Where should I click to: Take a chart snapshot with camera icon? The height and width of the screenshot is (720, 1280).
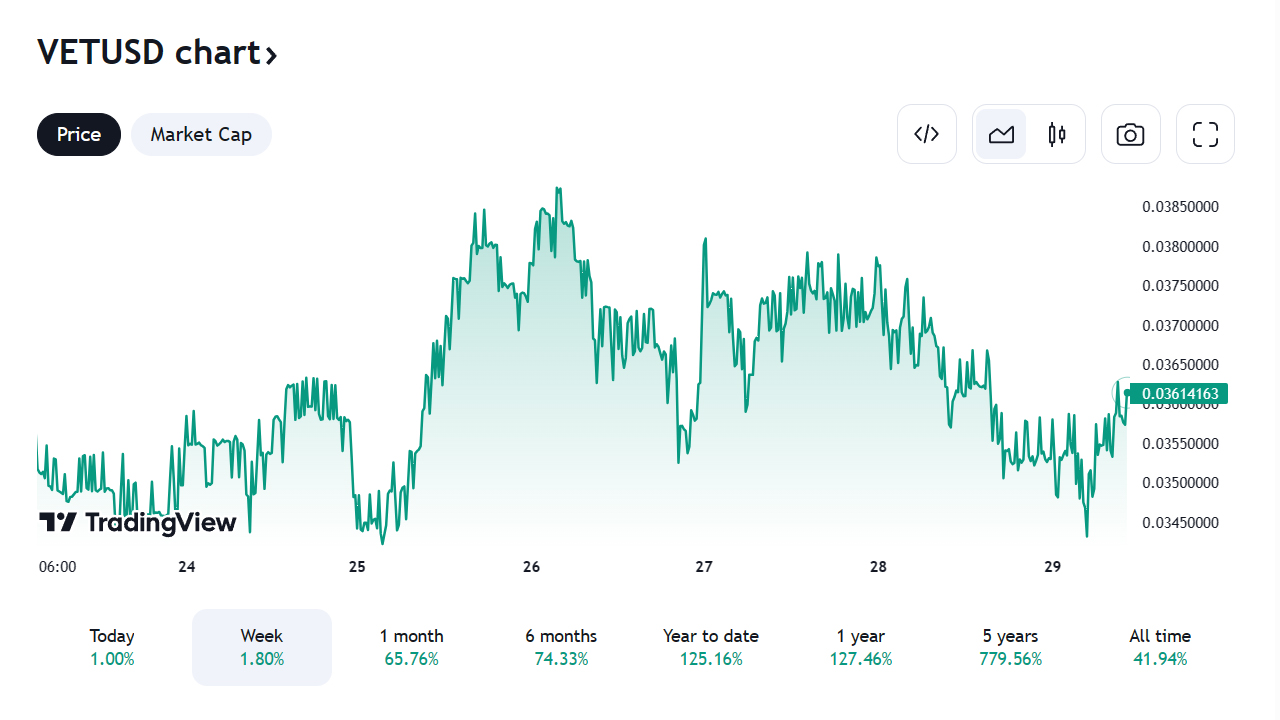click(1130, 134)
